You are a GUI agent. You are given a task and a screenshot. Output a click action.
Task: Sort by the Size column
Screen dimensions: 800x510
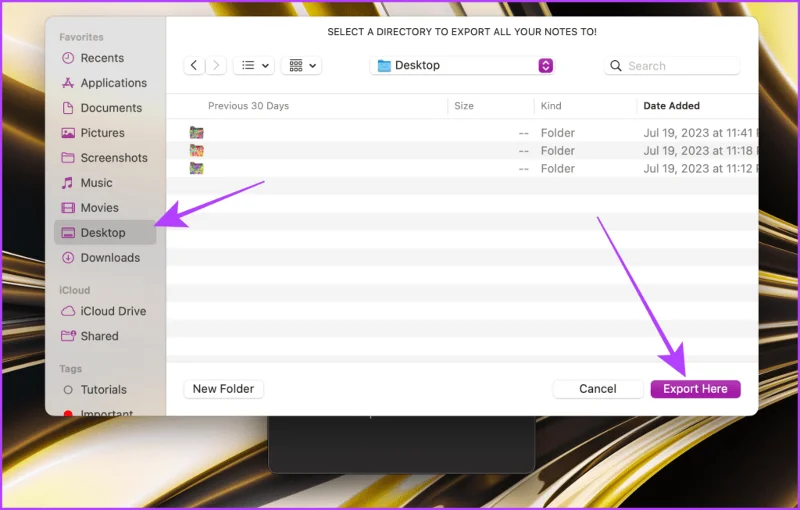coord(464,106)
